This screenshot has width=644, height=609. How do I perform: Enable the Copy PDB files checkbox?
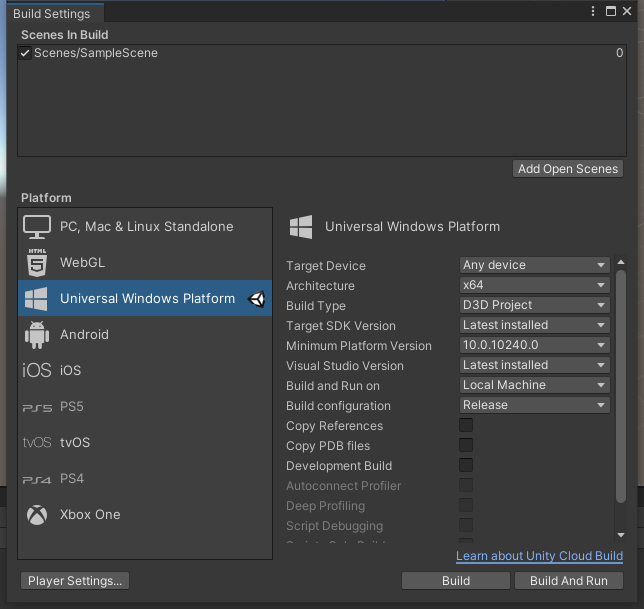[466, 445]
